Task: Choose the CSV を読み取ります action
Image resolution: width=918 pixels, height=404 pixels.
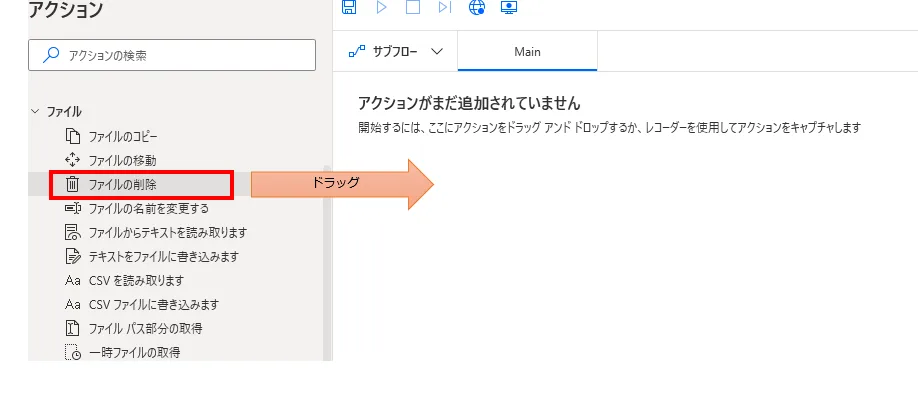Action: point(136,280)
